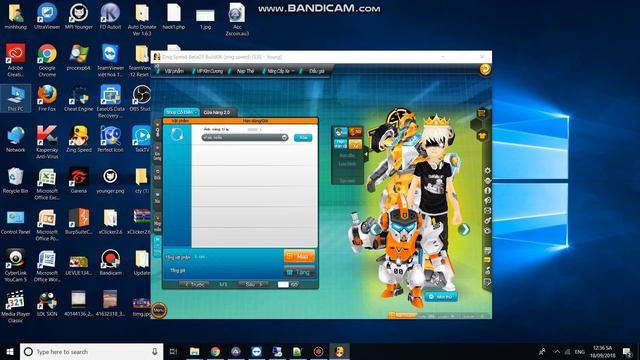Open the Bandicam desktop shortcut

110,262
